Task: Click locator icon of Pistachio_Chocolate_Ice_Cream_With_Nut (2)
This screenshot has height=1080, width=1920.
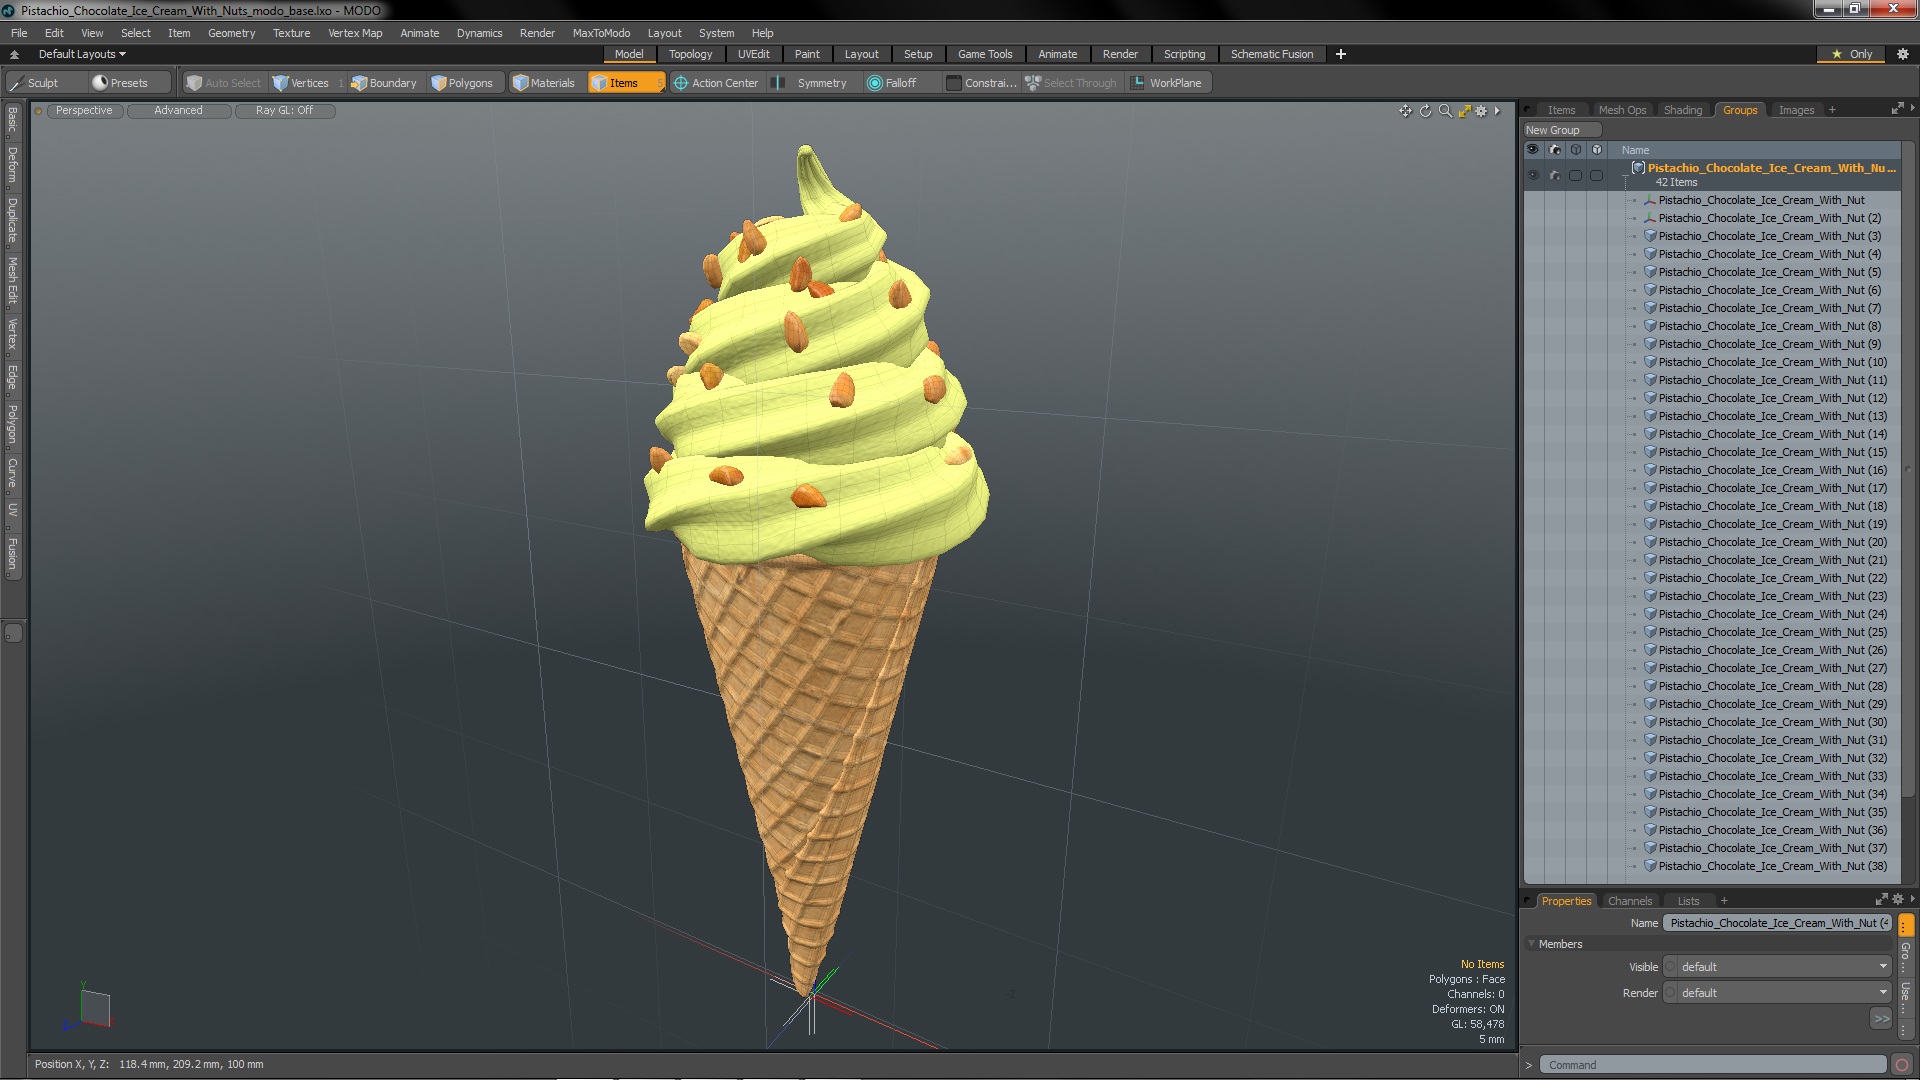Action: tap(1650, 218)
